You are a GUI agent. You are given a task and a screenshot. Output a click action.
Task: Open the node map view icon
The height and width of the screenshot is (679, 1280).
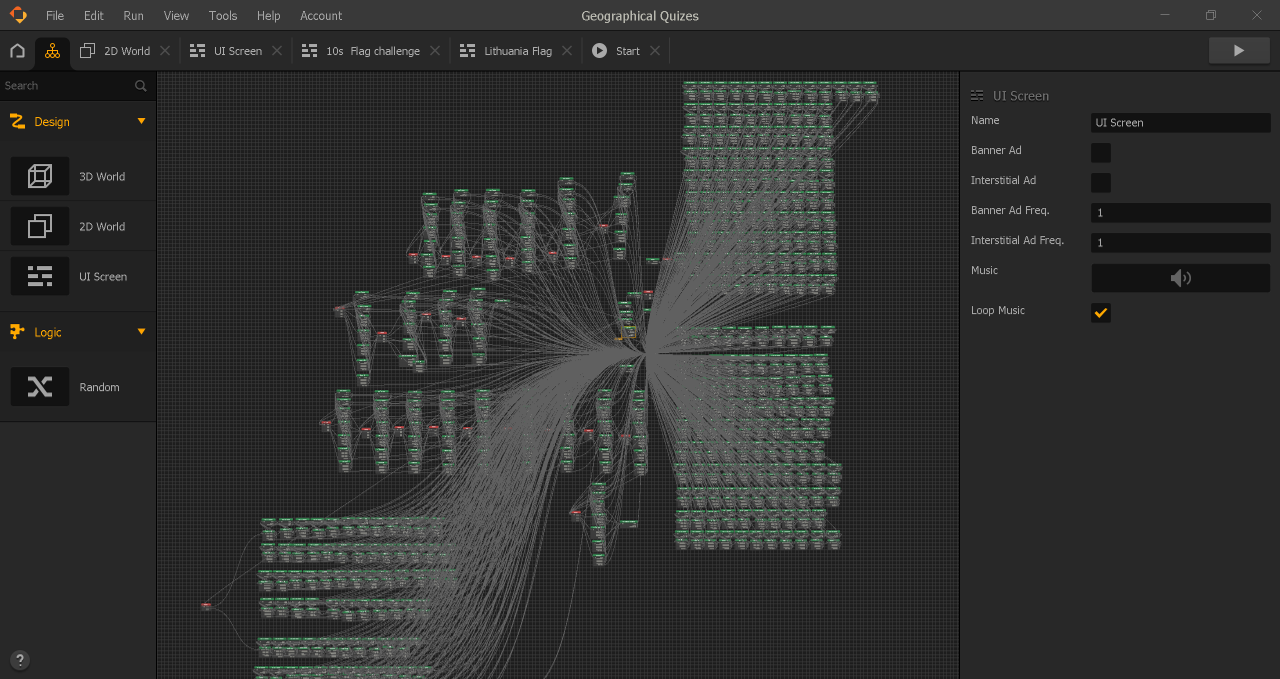[x=52, y=50]
